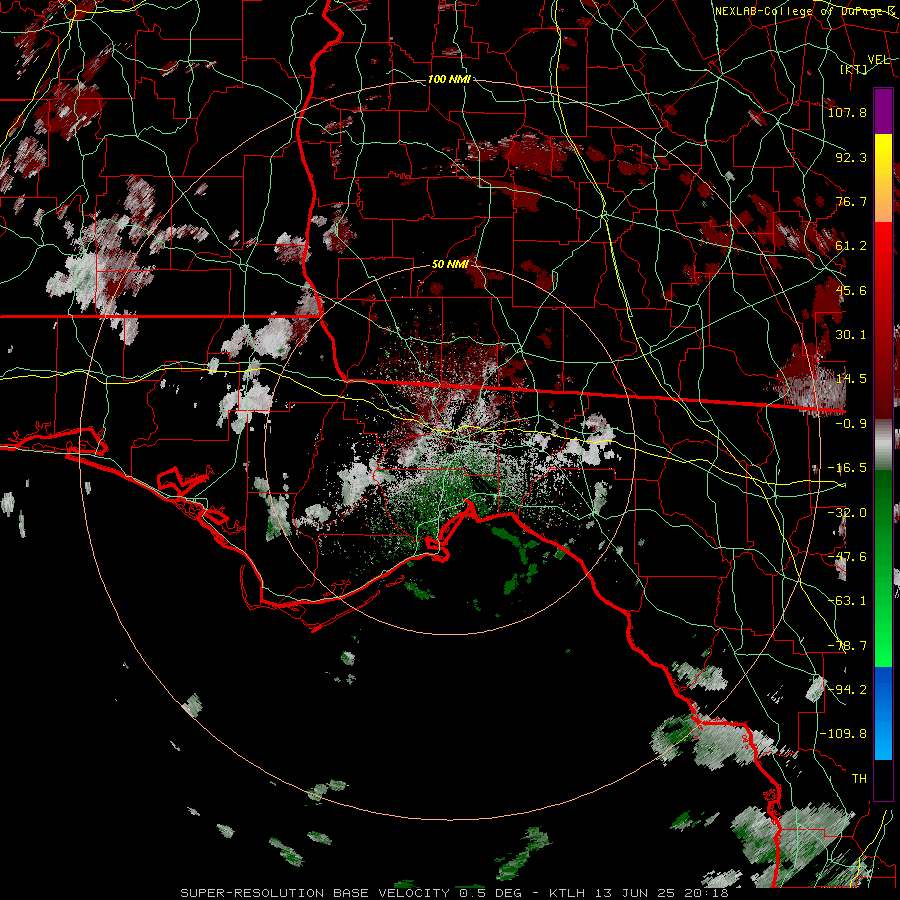This screenshot has height=900, width=900.
Task: Select the 61.2 value on the velocity scale
Action: tap(851, 246)
